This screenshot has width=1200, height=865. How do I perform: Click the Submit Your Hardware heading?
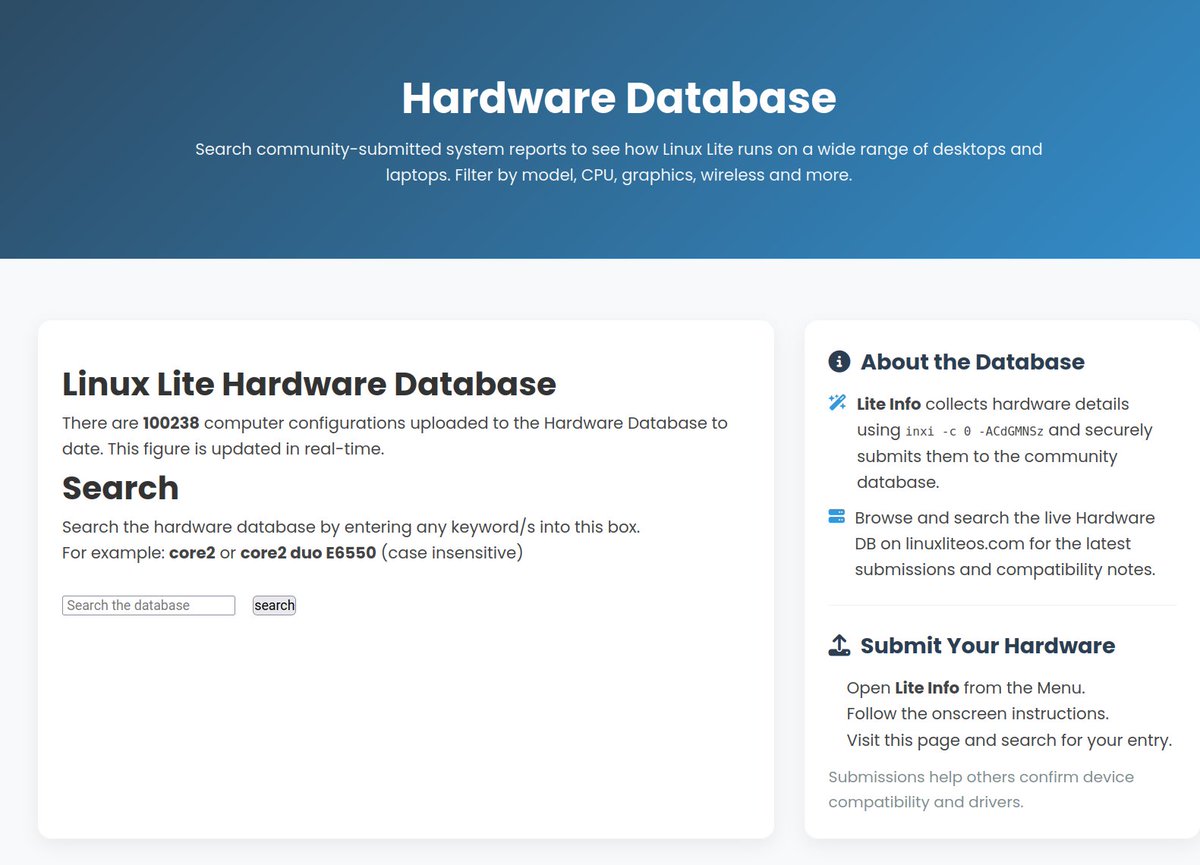(x=987, y=646)
